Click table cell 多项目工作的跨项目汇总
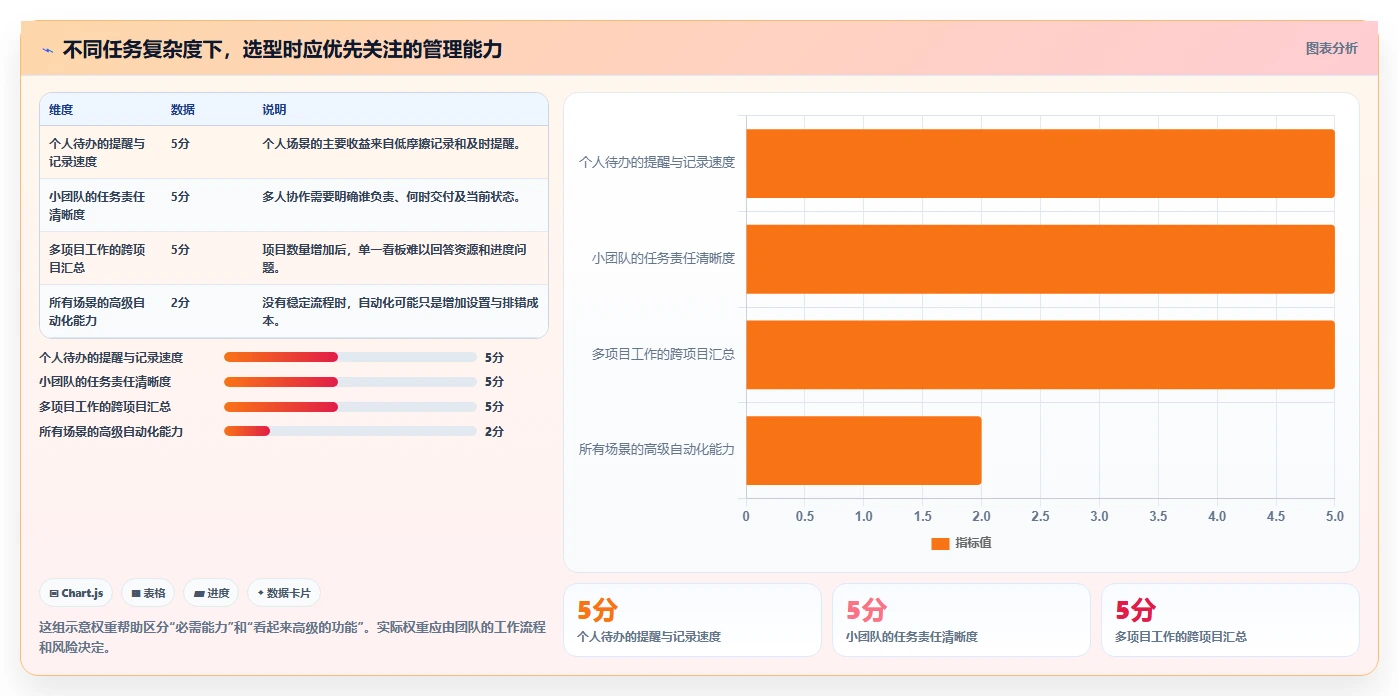Viewport: 1399px width, 696px height. click(x=97, y=258)
